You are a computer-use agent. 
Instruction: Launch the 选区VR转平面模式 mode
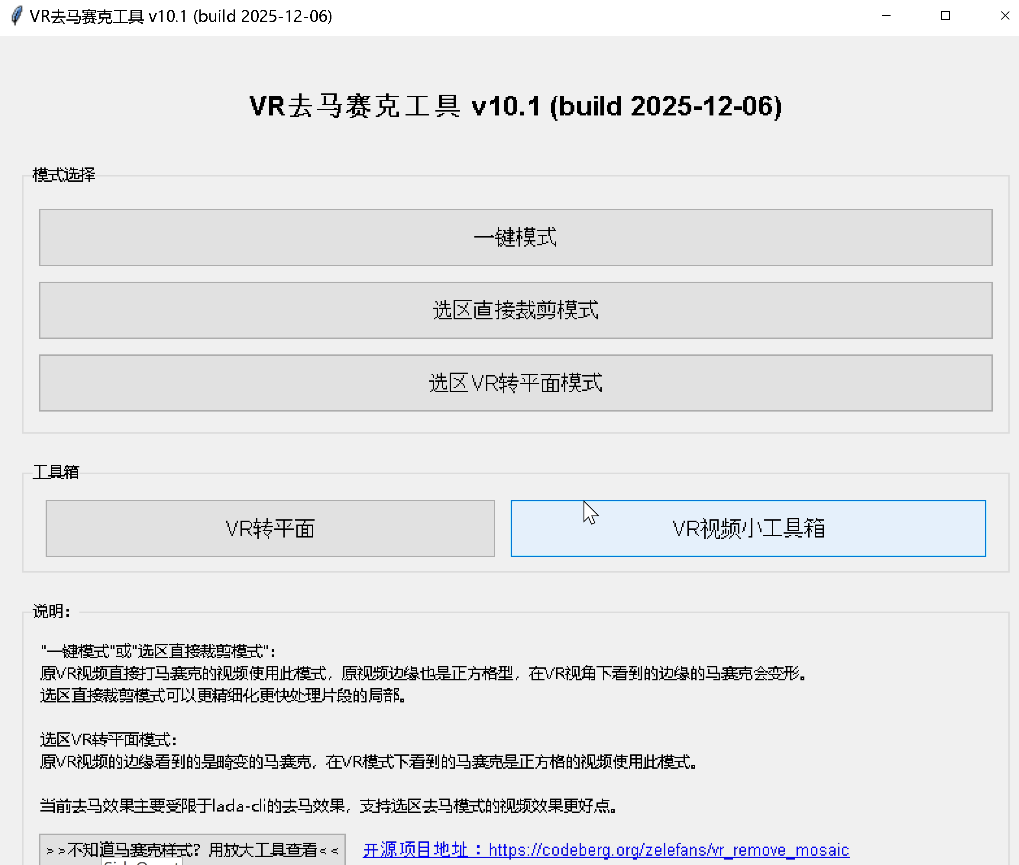click(x=515, y=383)
